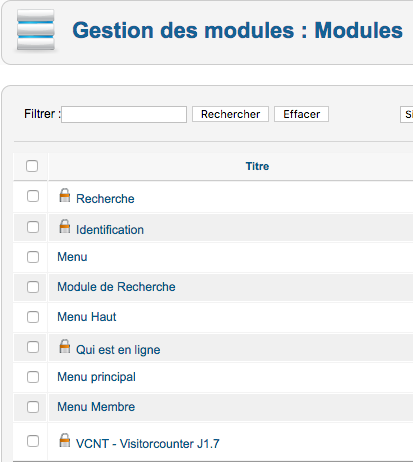Click the Rechercher button
The width and height of the screenshot is (413, 462).
click(230, 114)
